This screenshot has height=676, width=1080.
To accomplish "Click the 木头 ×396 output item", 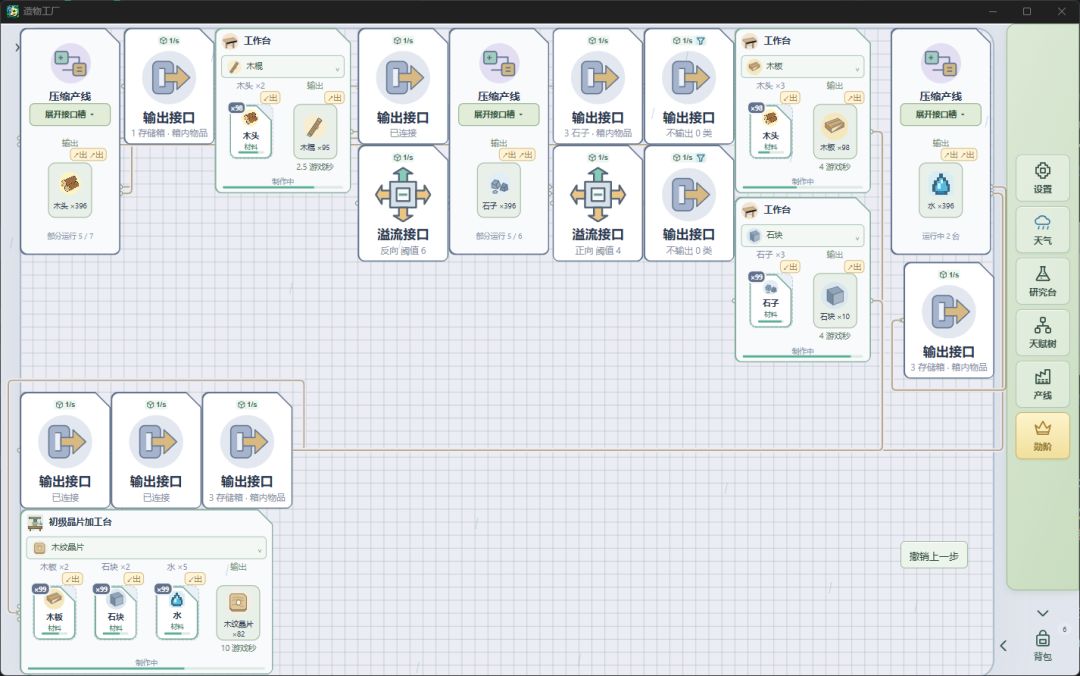I will (70, 190).
